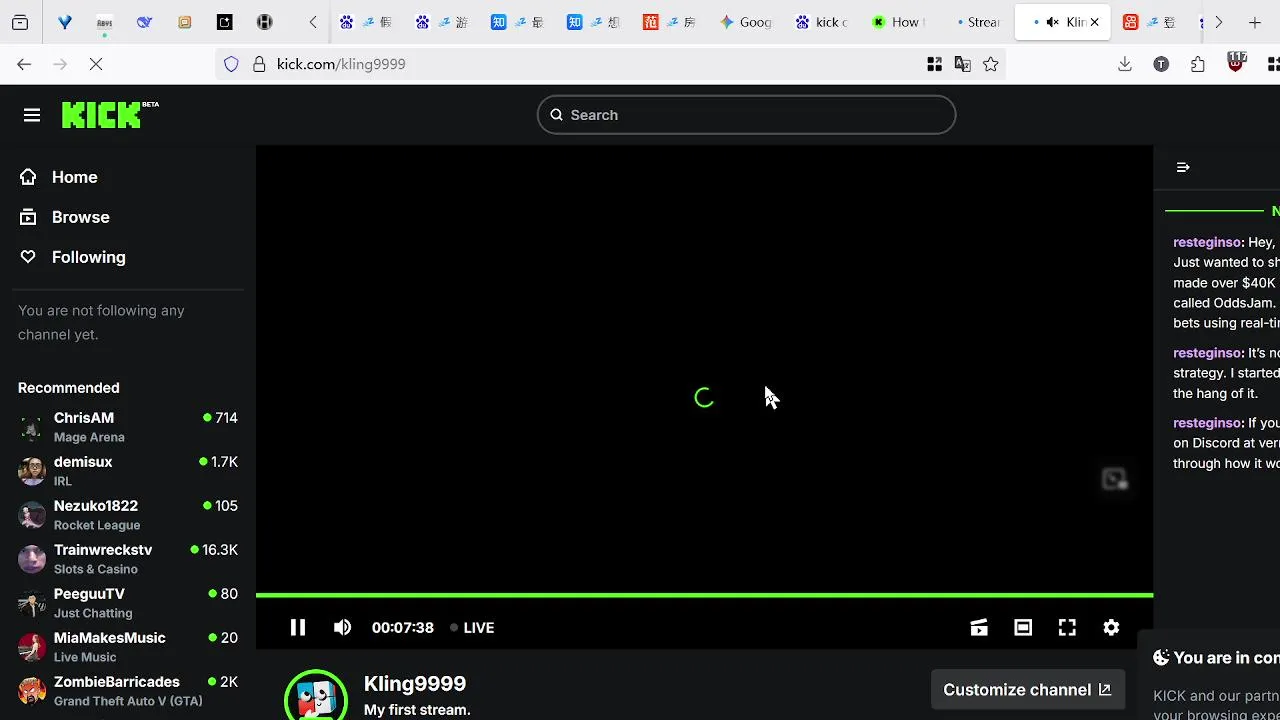Open ChrisAM recommended channel
This screenshot has height=720, width=1280.
(128, 427)
